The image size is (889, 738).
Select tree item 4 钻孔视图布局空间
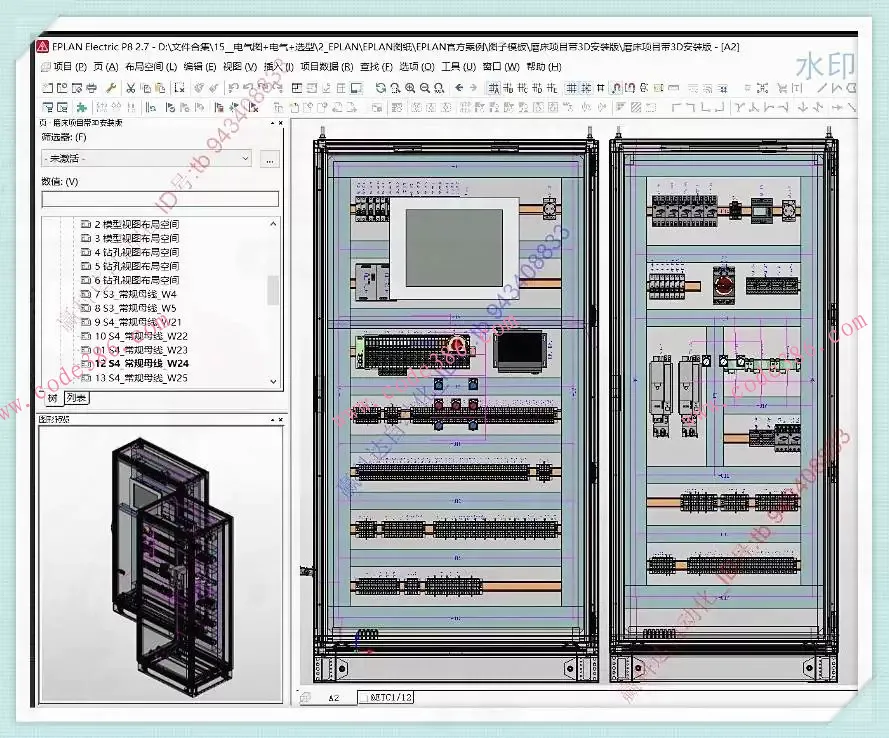tap(136, 252)
